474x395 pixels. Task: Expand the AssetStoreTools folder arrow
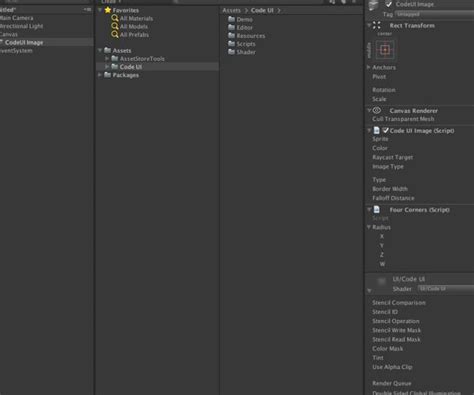click(107, 58)
